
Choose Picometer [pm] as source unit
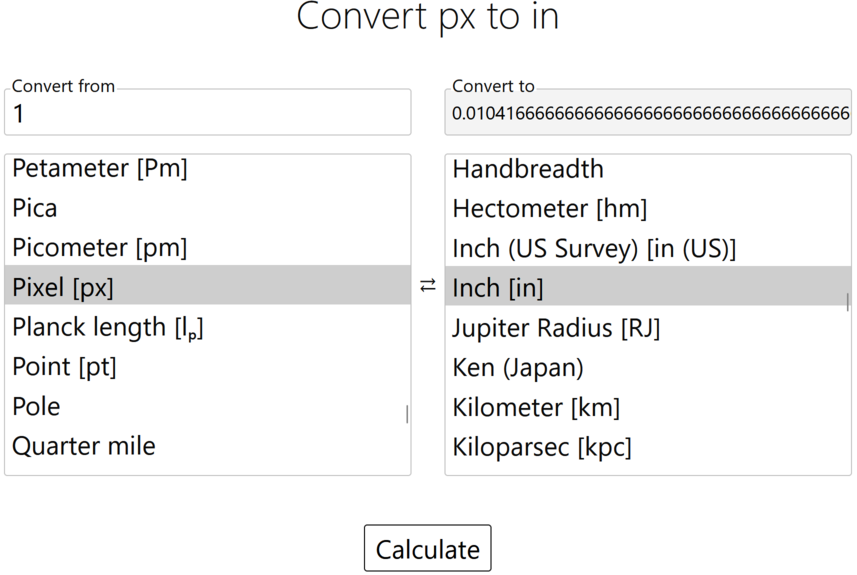100,247
